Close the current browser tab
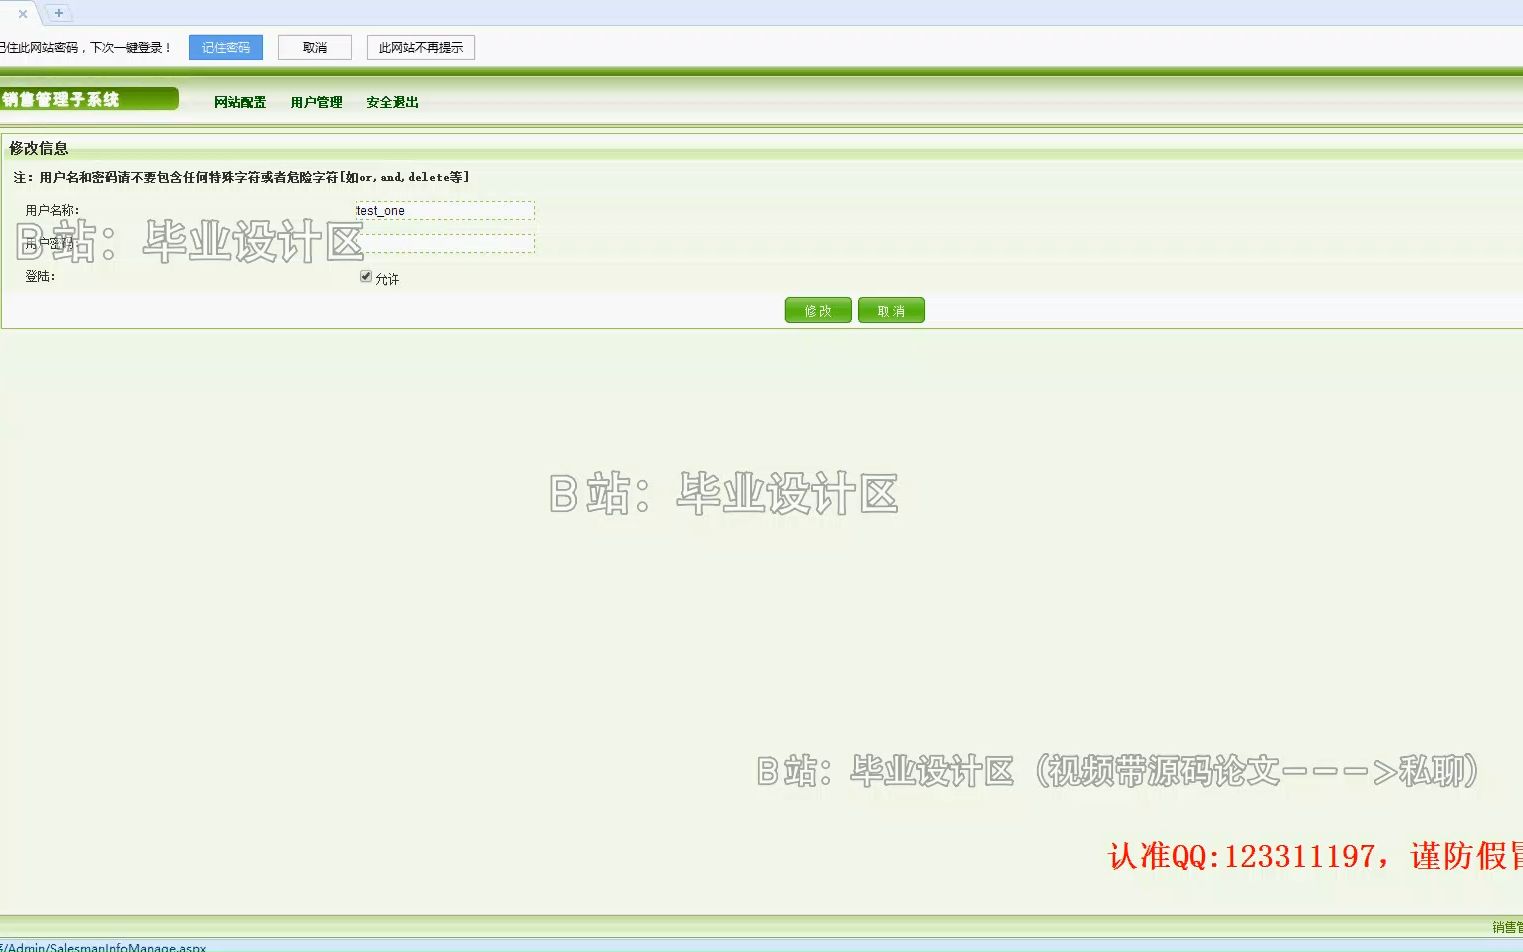This screenshot has width=1523, height=952. 23,14
